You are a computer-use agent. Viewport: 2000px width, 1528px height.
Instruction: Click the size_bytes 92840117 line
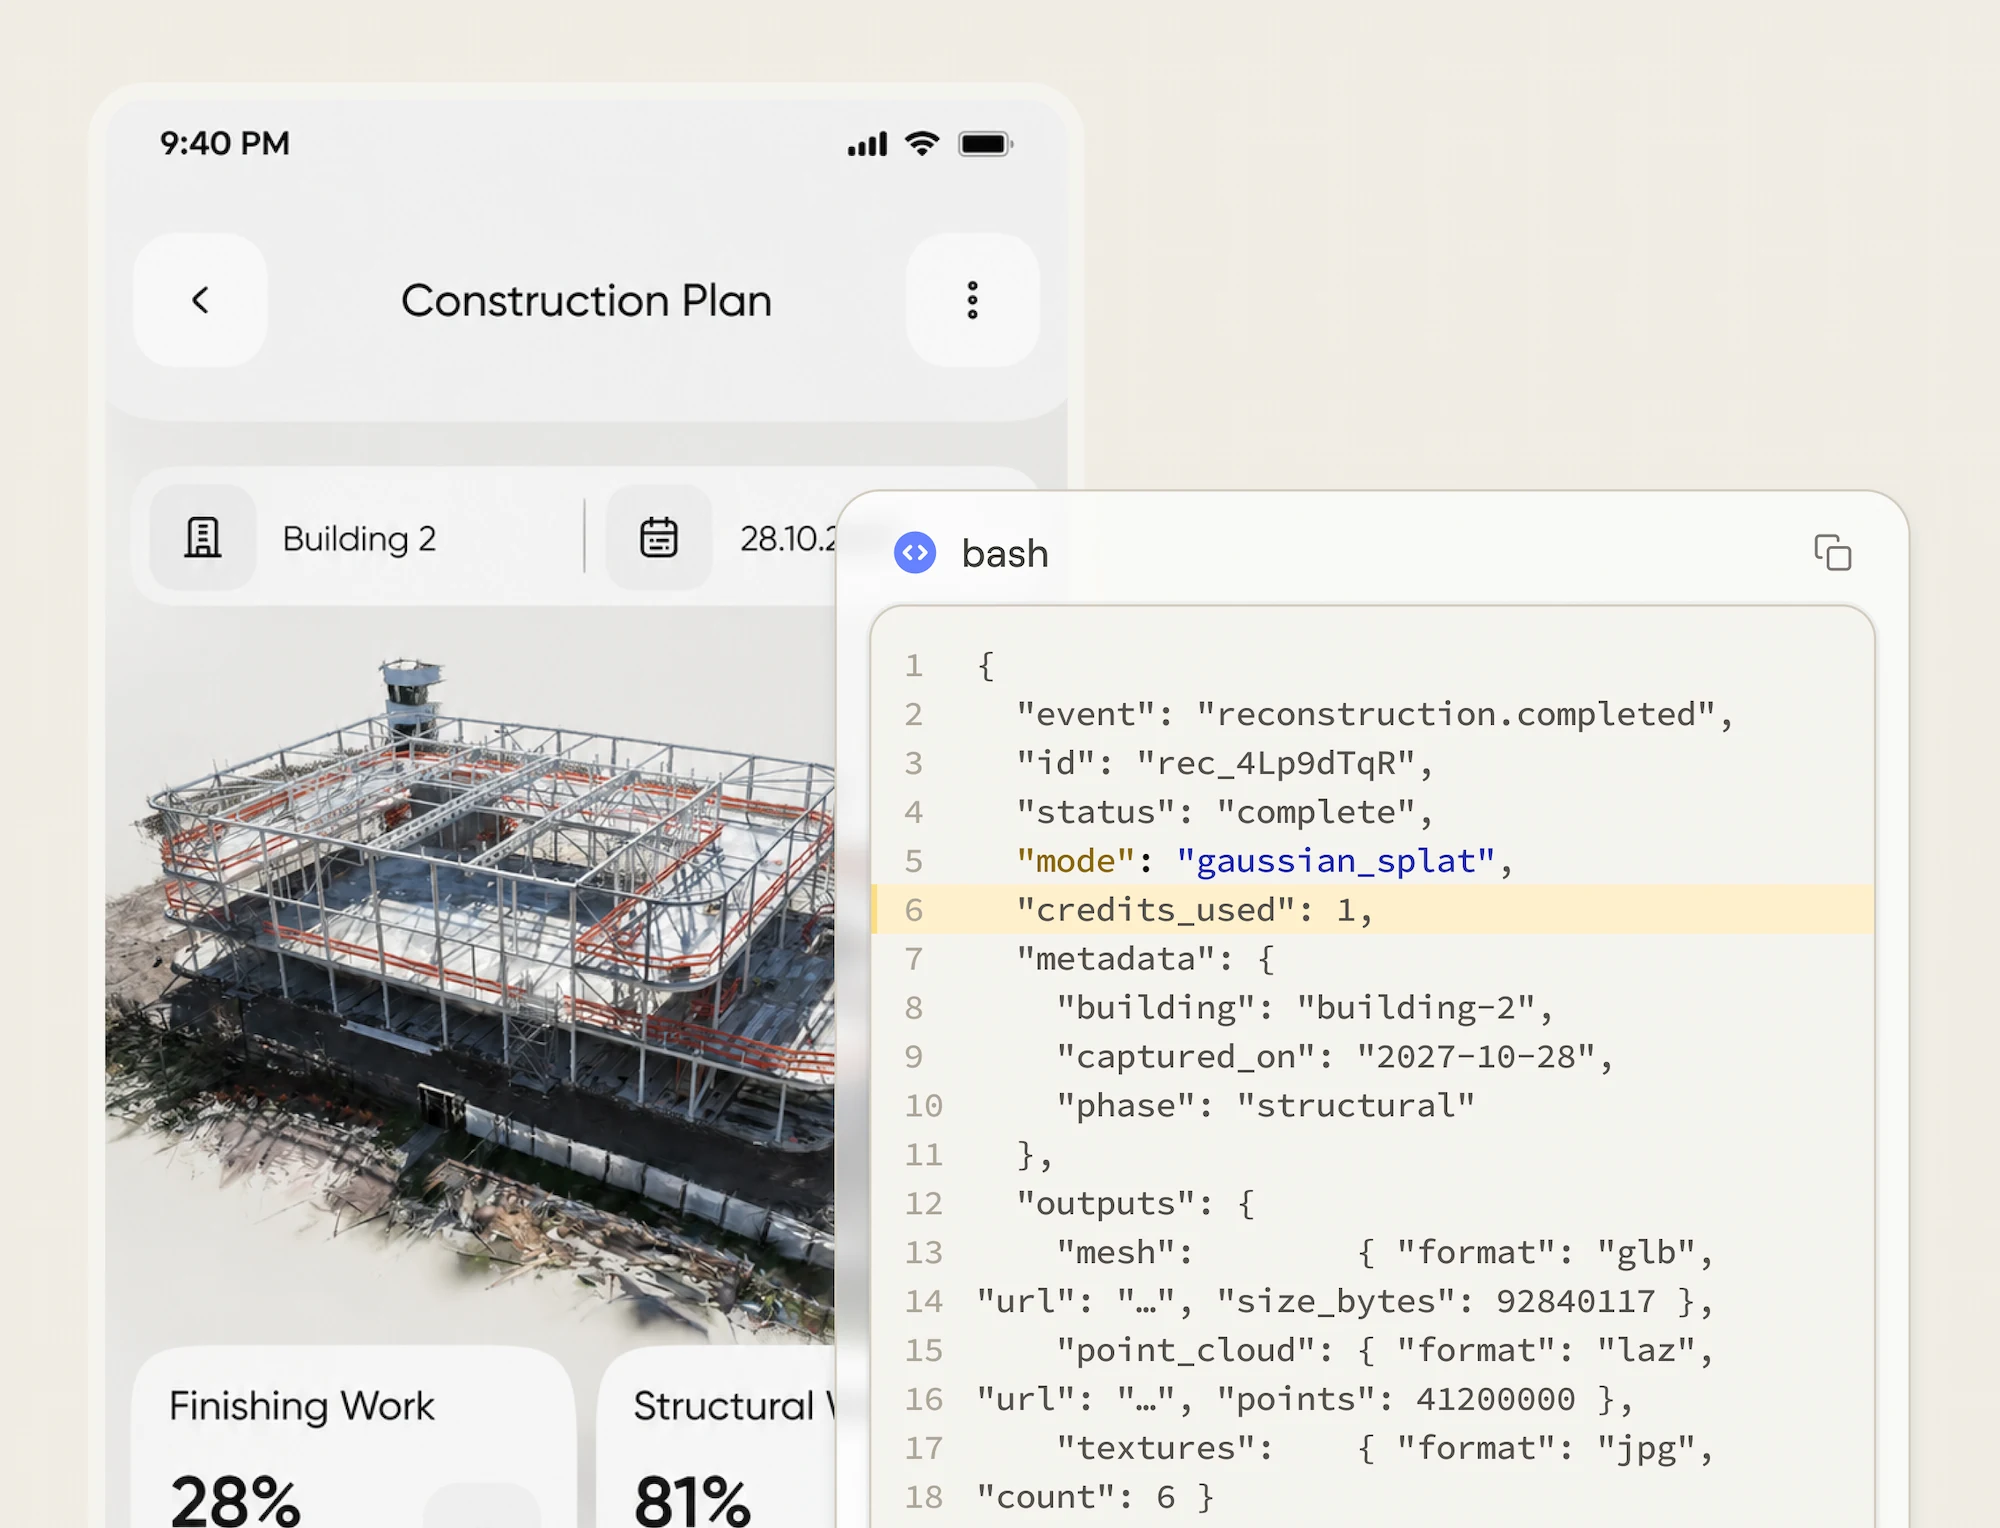[x=1344, y=1302]
